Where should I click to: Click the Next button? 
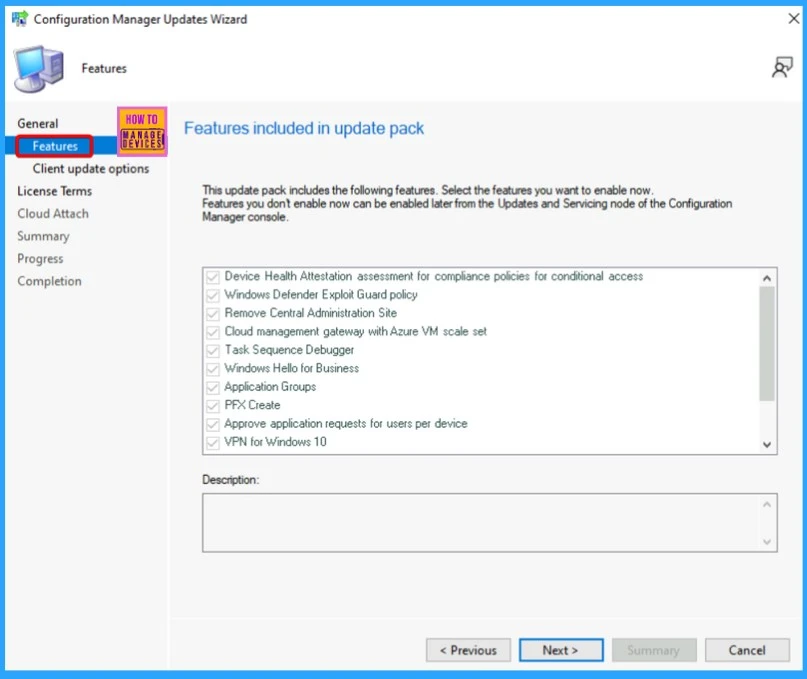tap(561, 650)
